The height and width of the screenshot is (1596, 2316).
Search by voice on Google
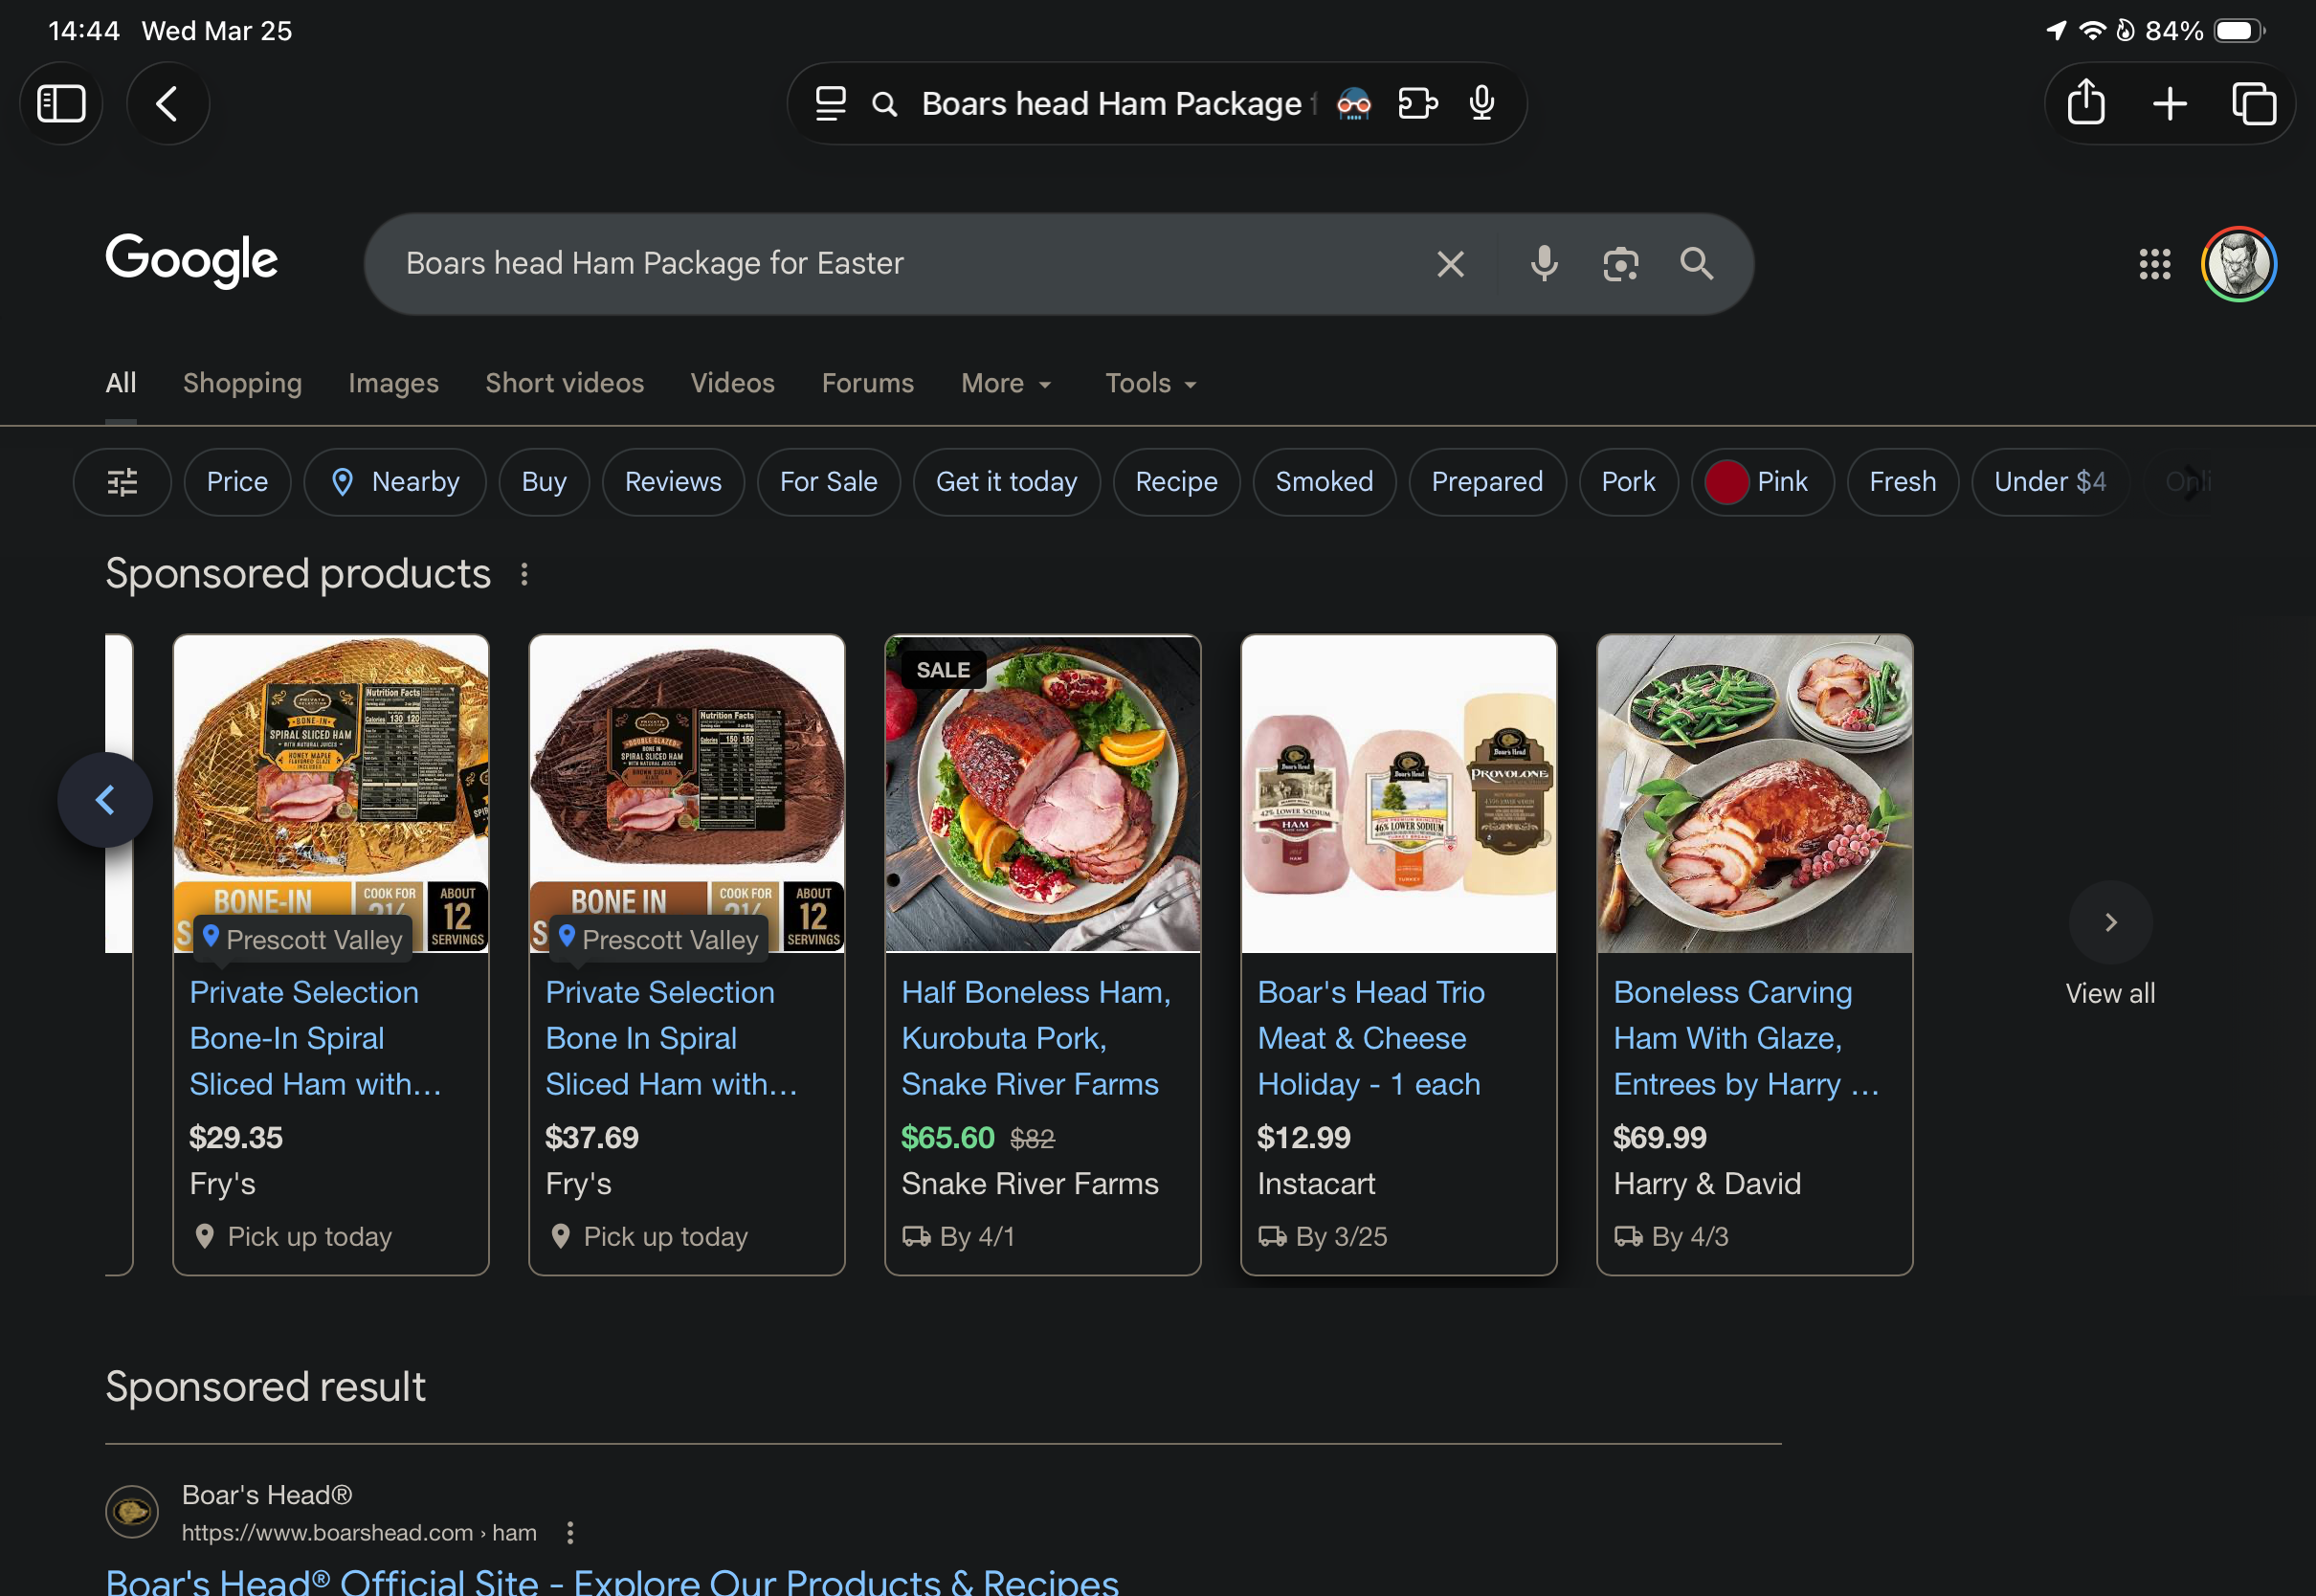1544,264
